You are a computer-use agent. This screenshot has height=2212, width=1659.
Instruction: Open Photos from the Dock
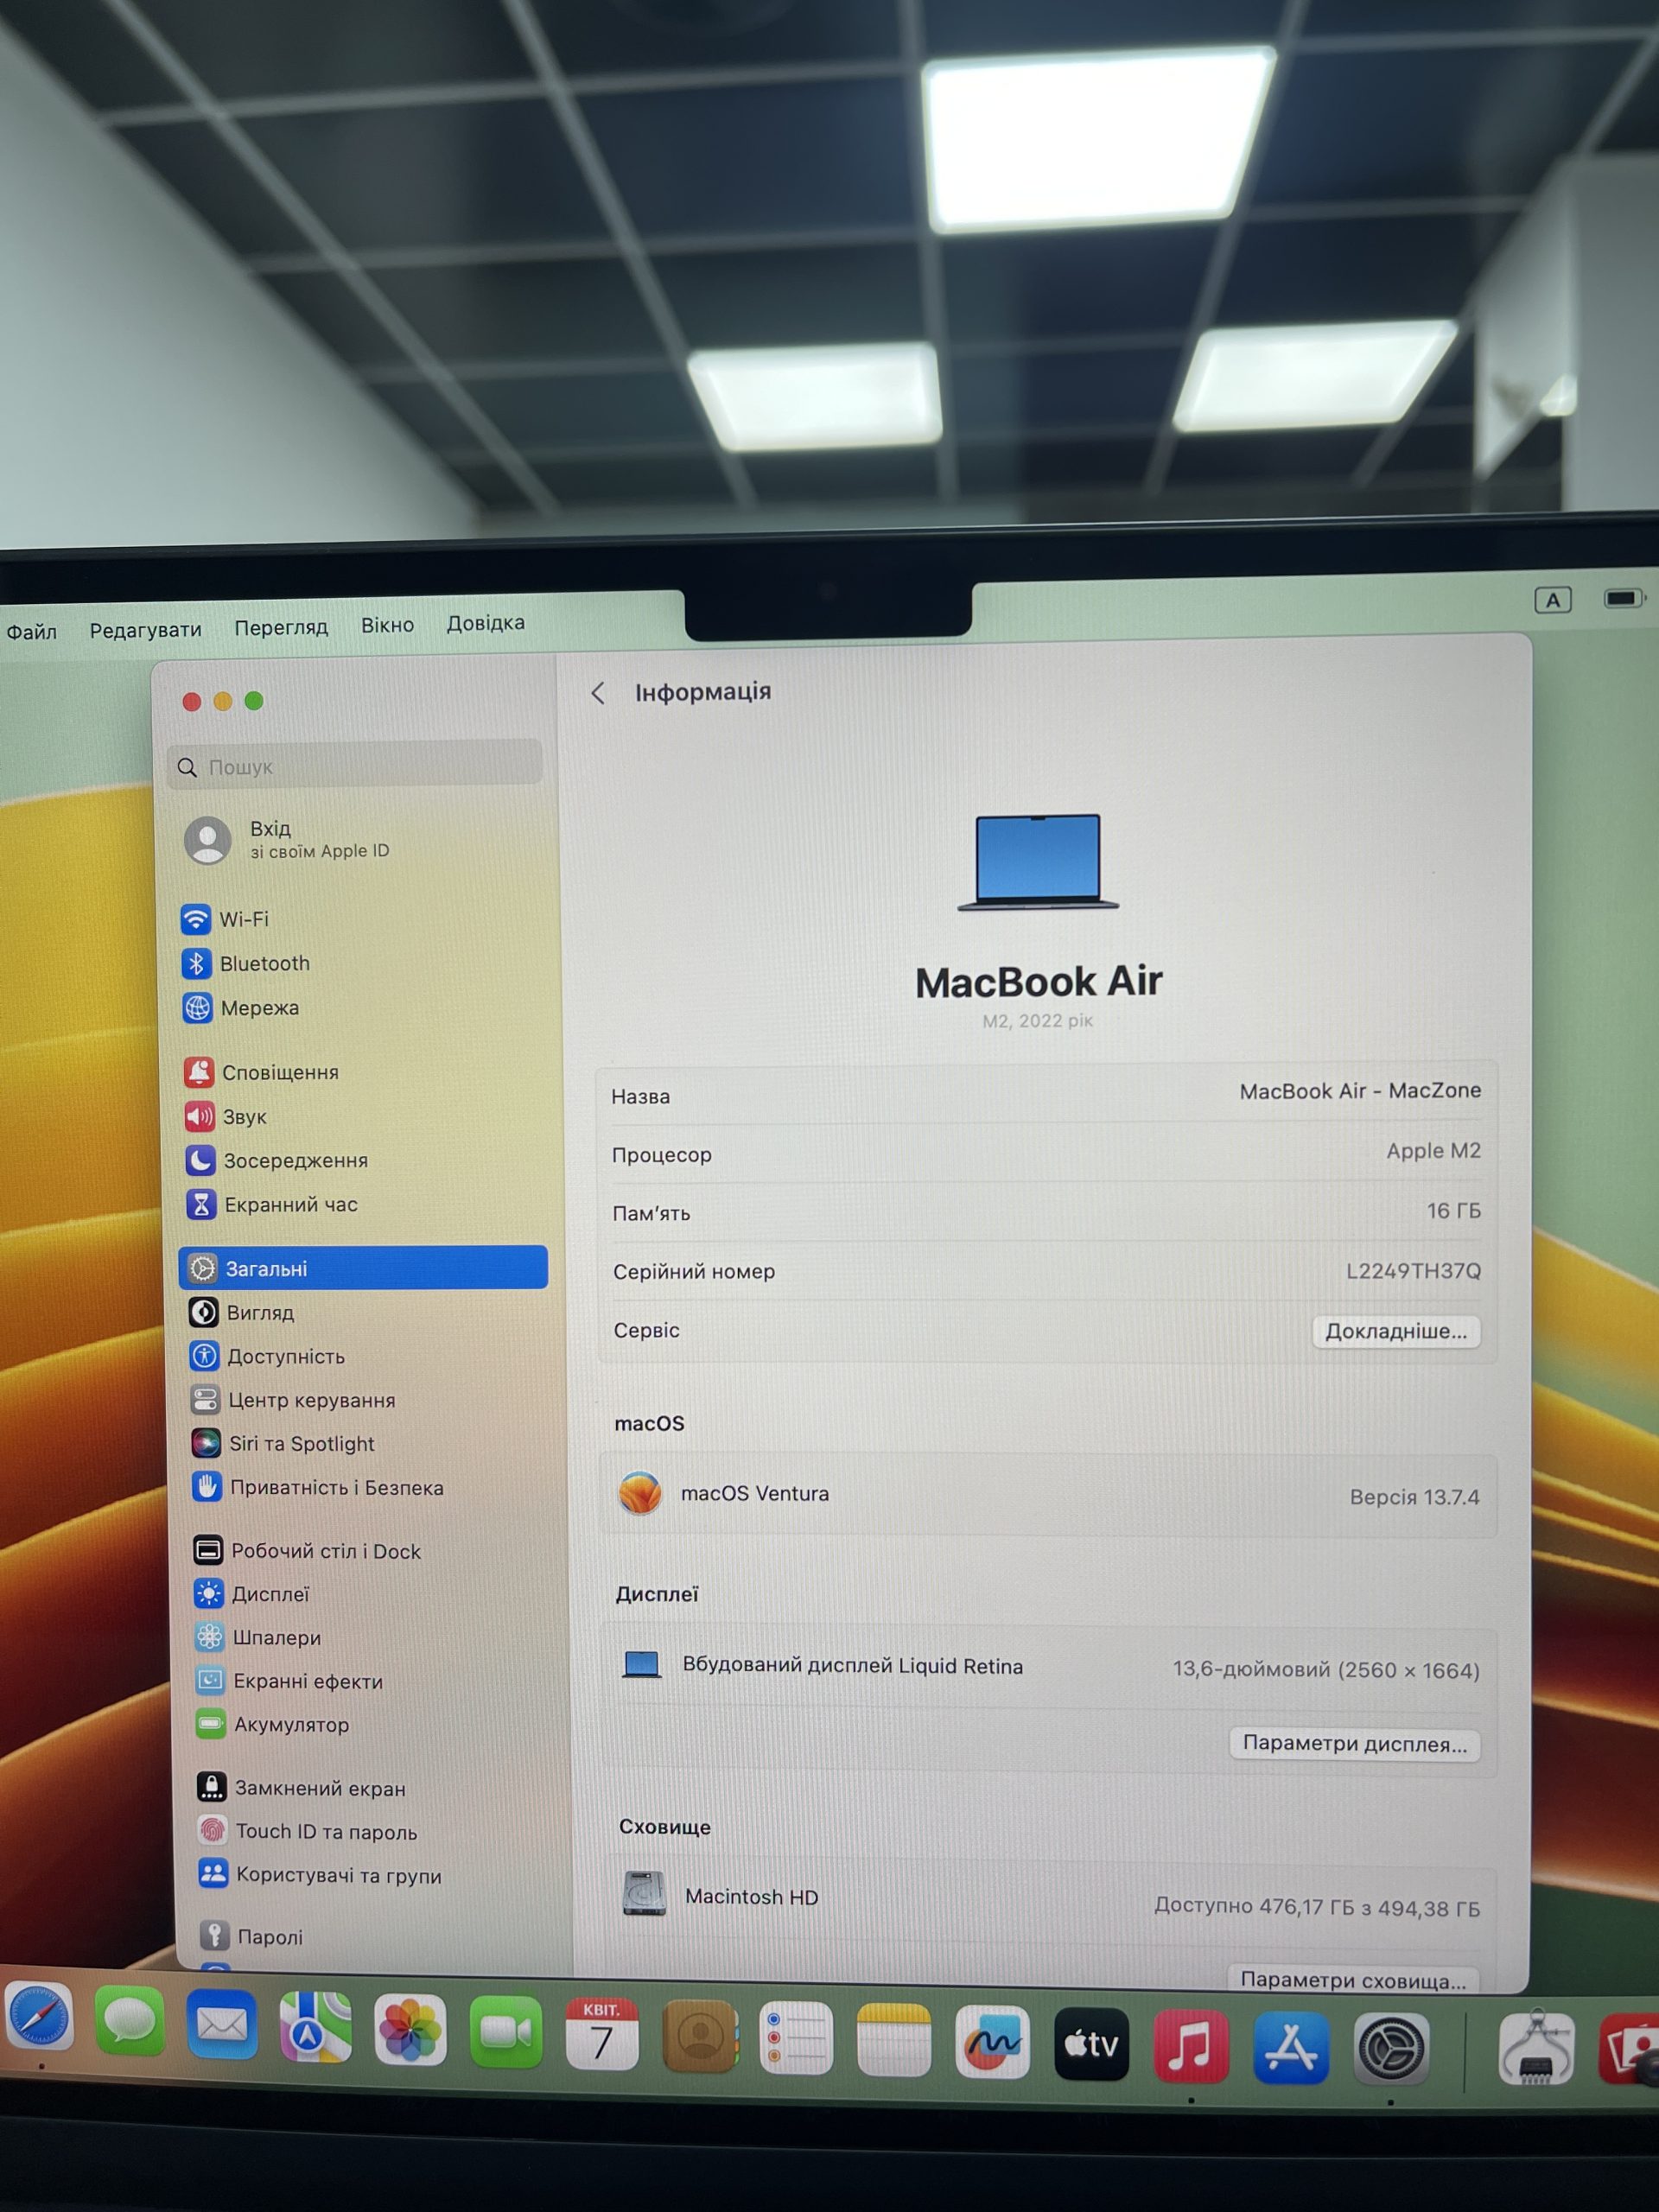pyautogui.click(x=410, y=2030)
